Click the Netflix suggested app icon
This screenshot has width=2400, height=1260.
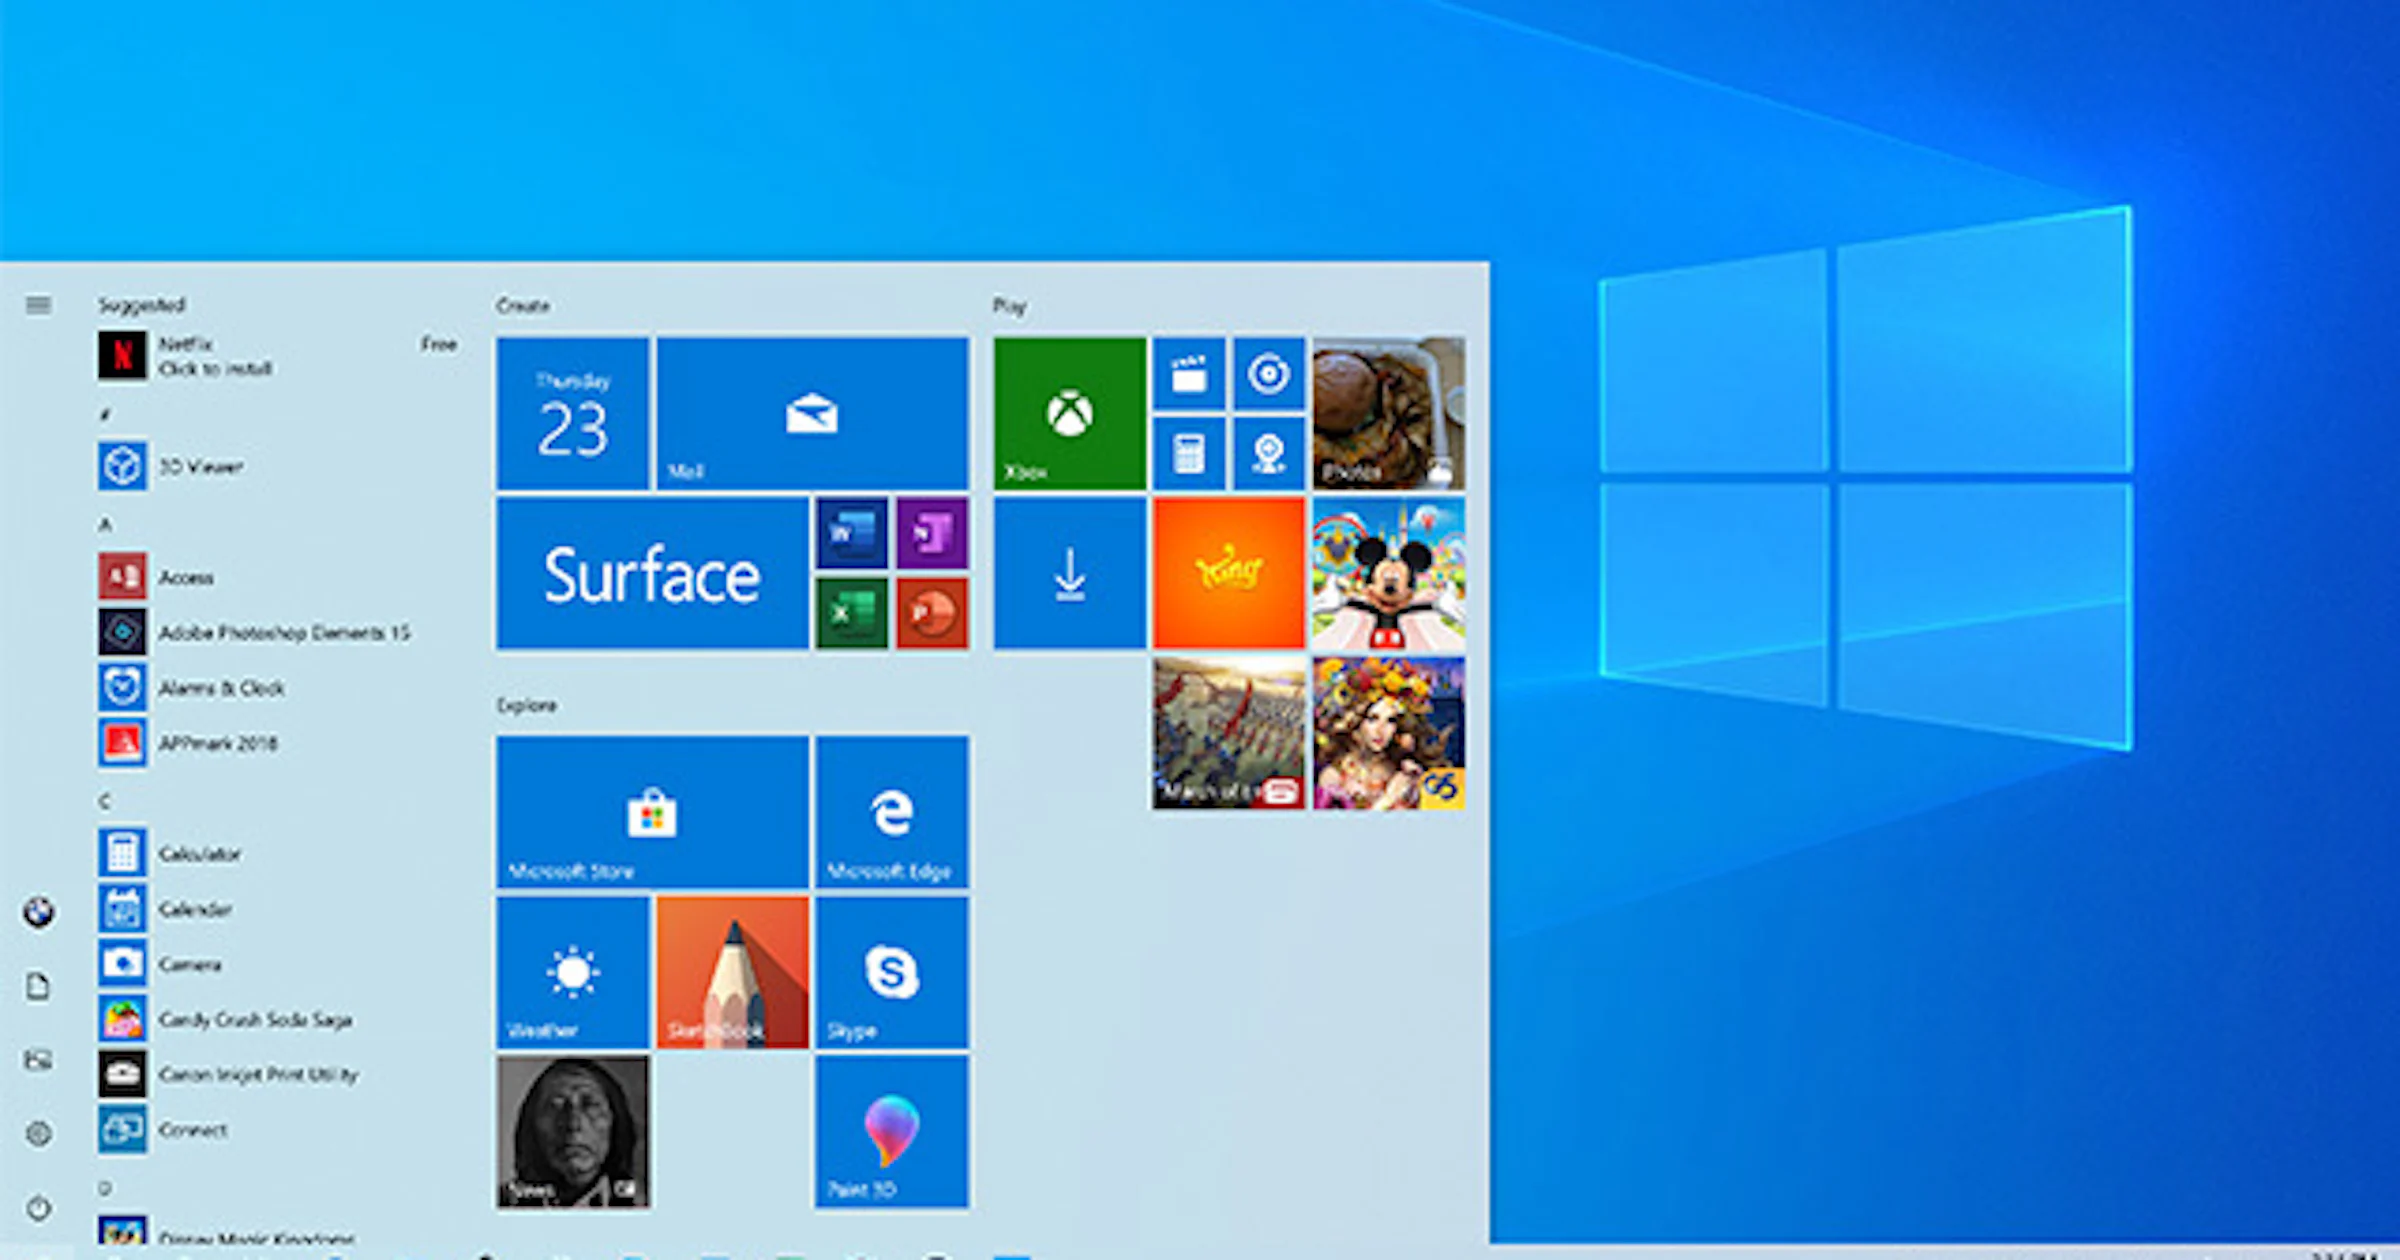[x=122, y=355]
